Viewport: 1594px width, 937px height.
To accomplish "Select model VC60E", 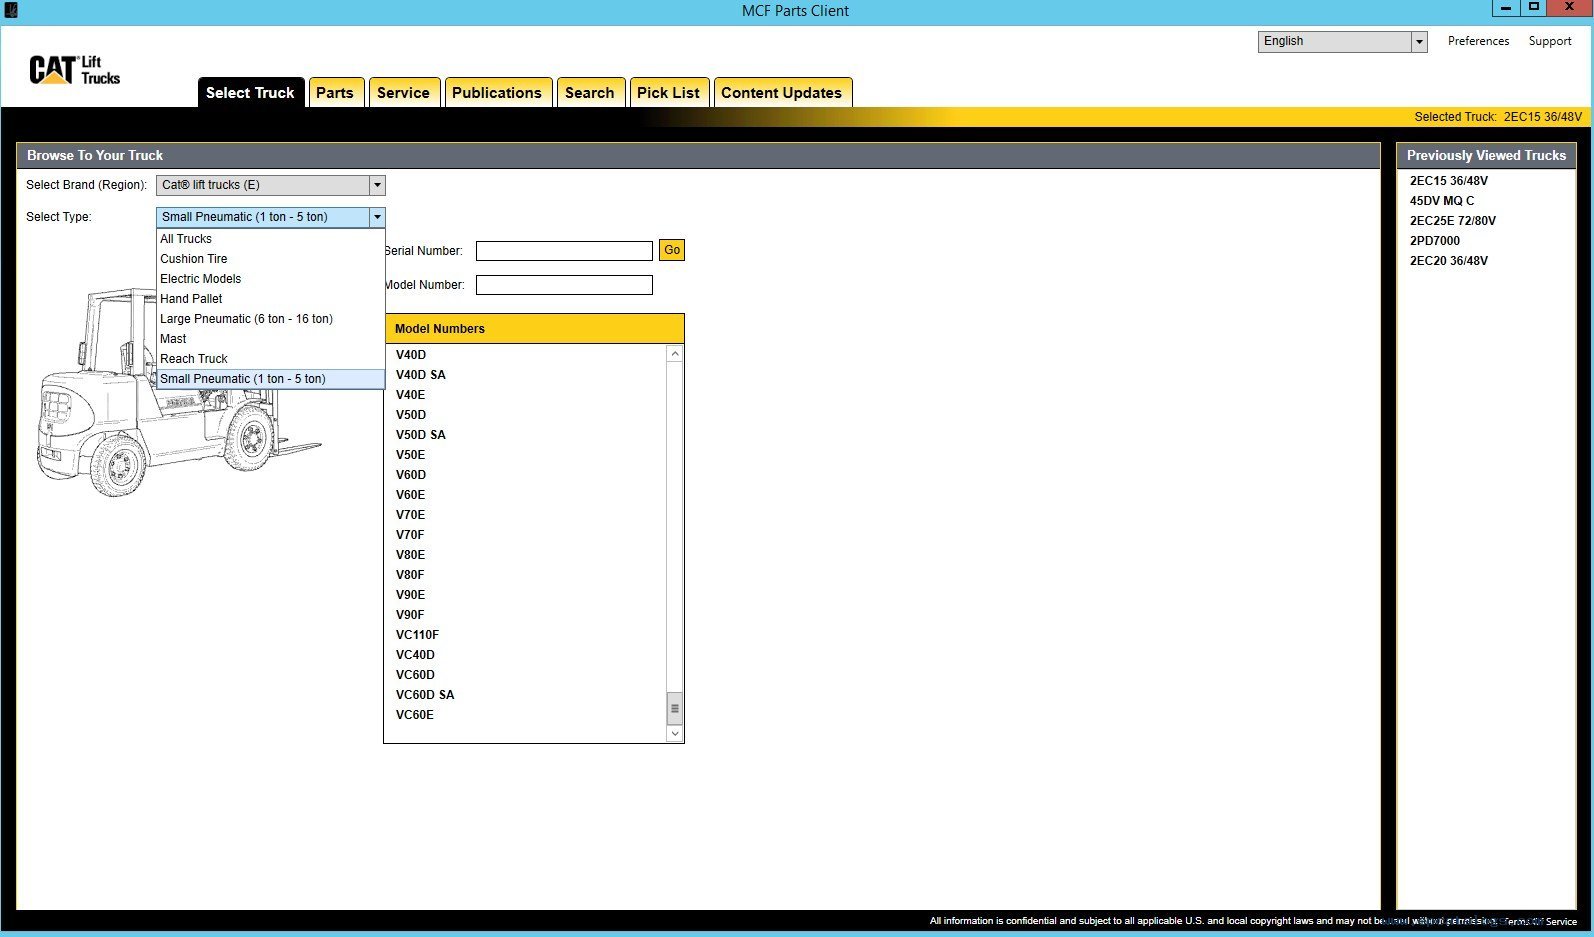I will tap(414, 715).
